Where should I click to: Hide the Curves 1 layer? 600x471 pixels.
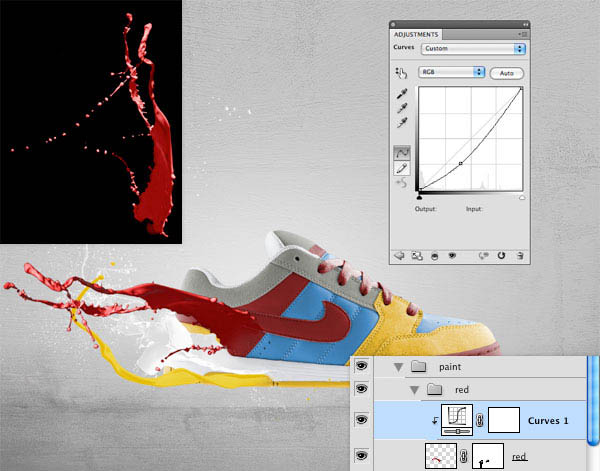[x=361, y=420]
